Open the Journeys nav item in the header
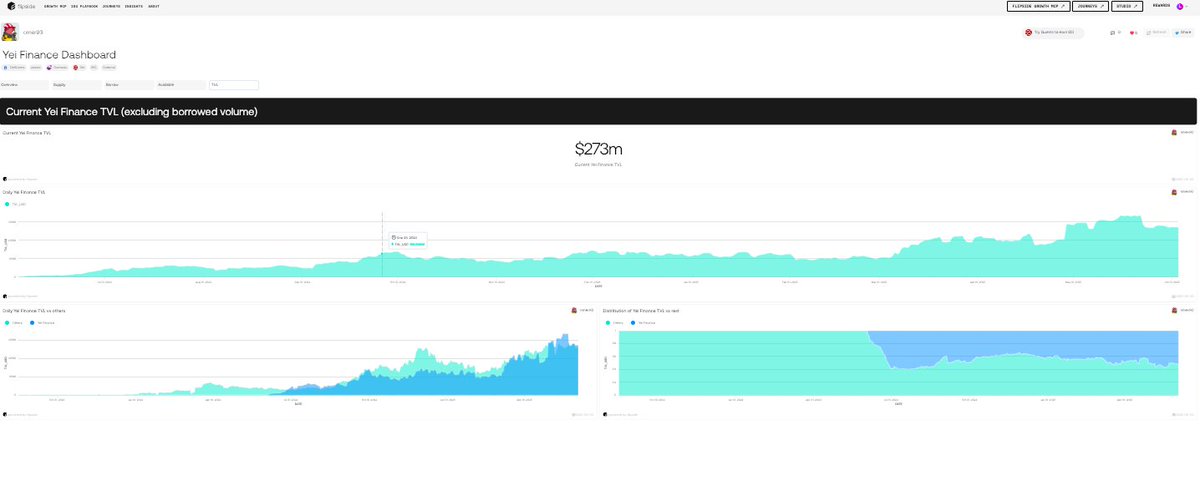 point(111,6)
